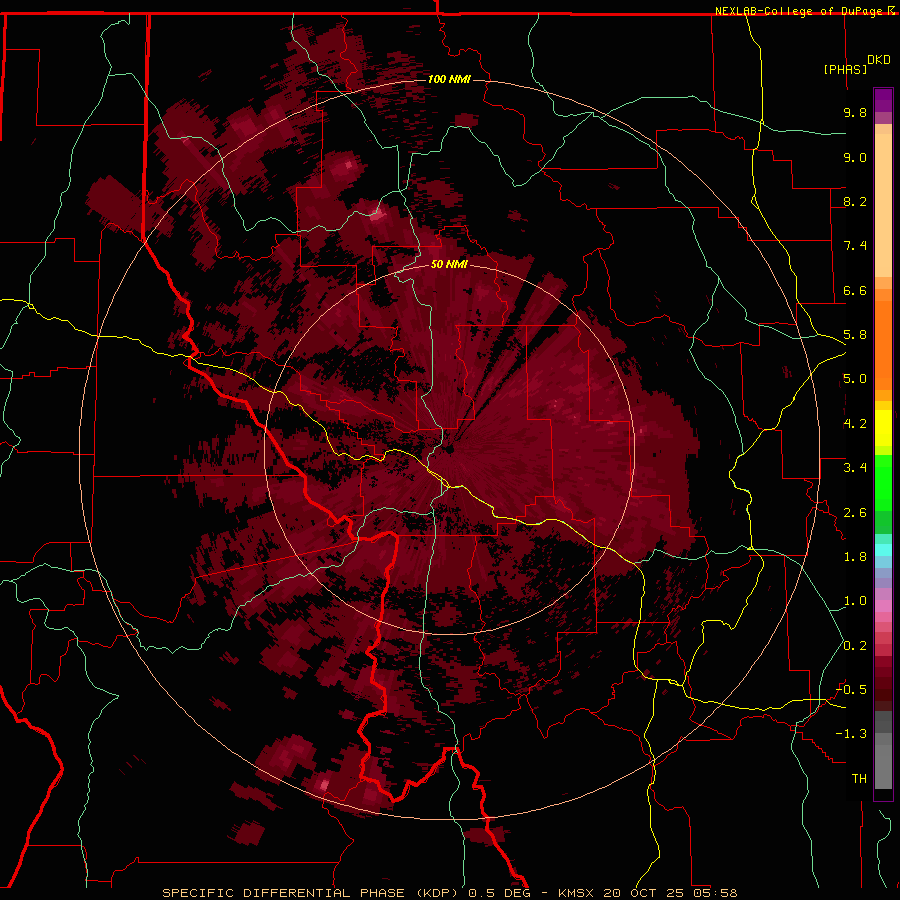Click the 1.0 value on the color scale
Image resolution: width=900 pixels, height=900 pixels.
(x=855, y=601)
